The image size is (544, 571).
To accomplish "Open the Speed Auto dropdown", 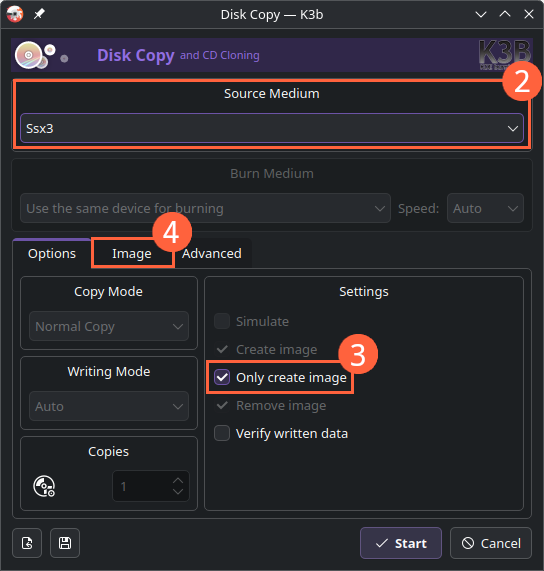I will coord(485,208).
